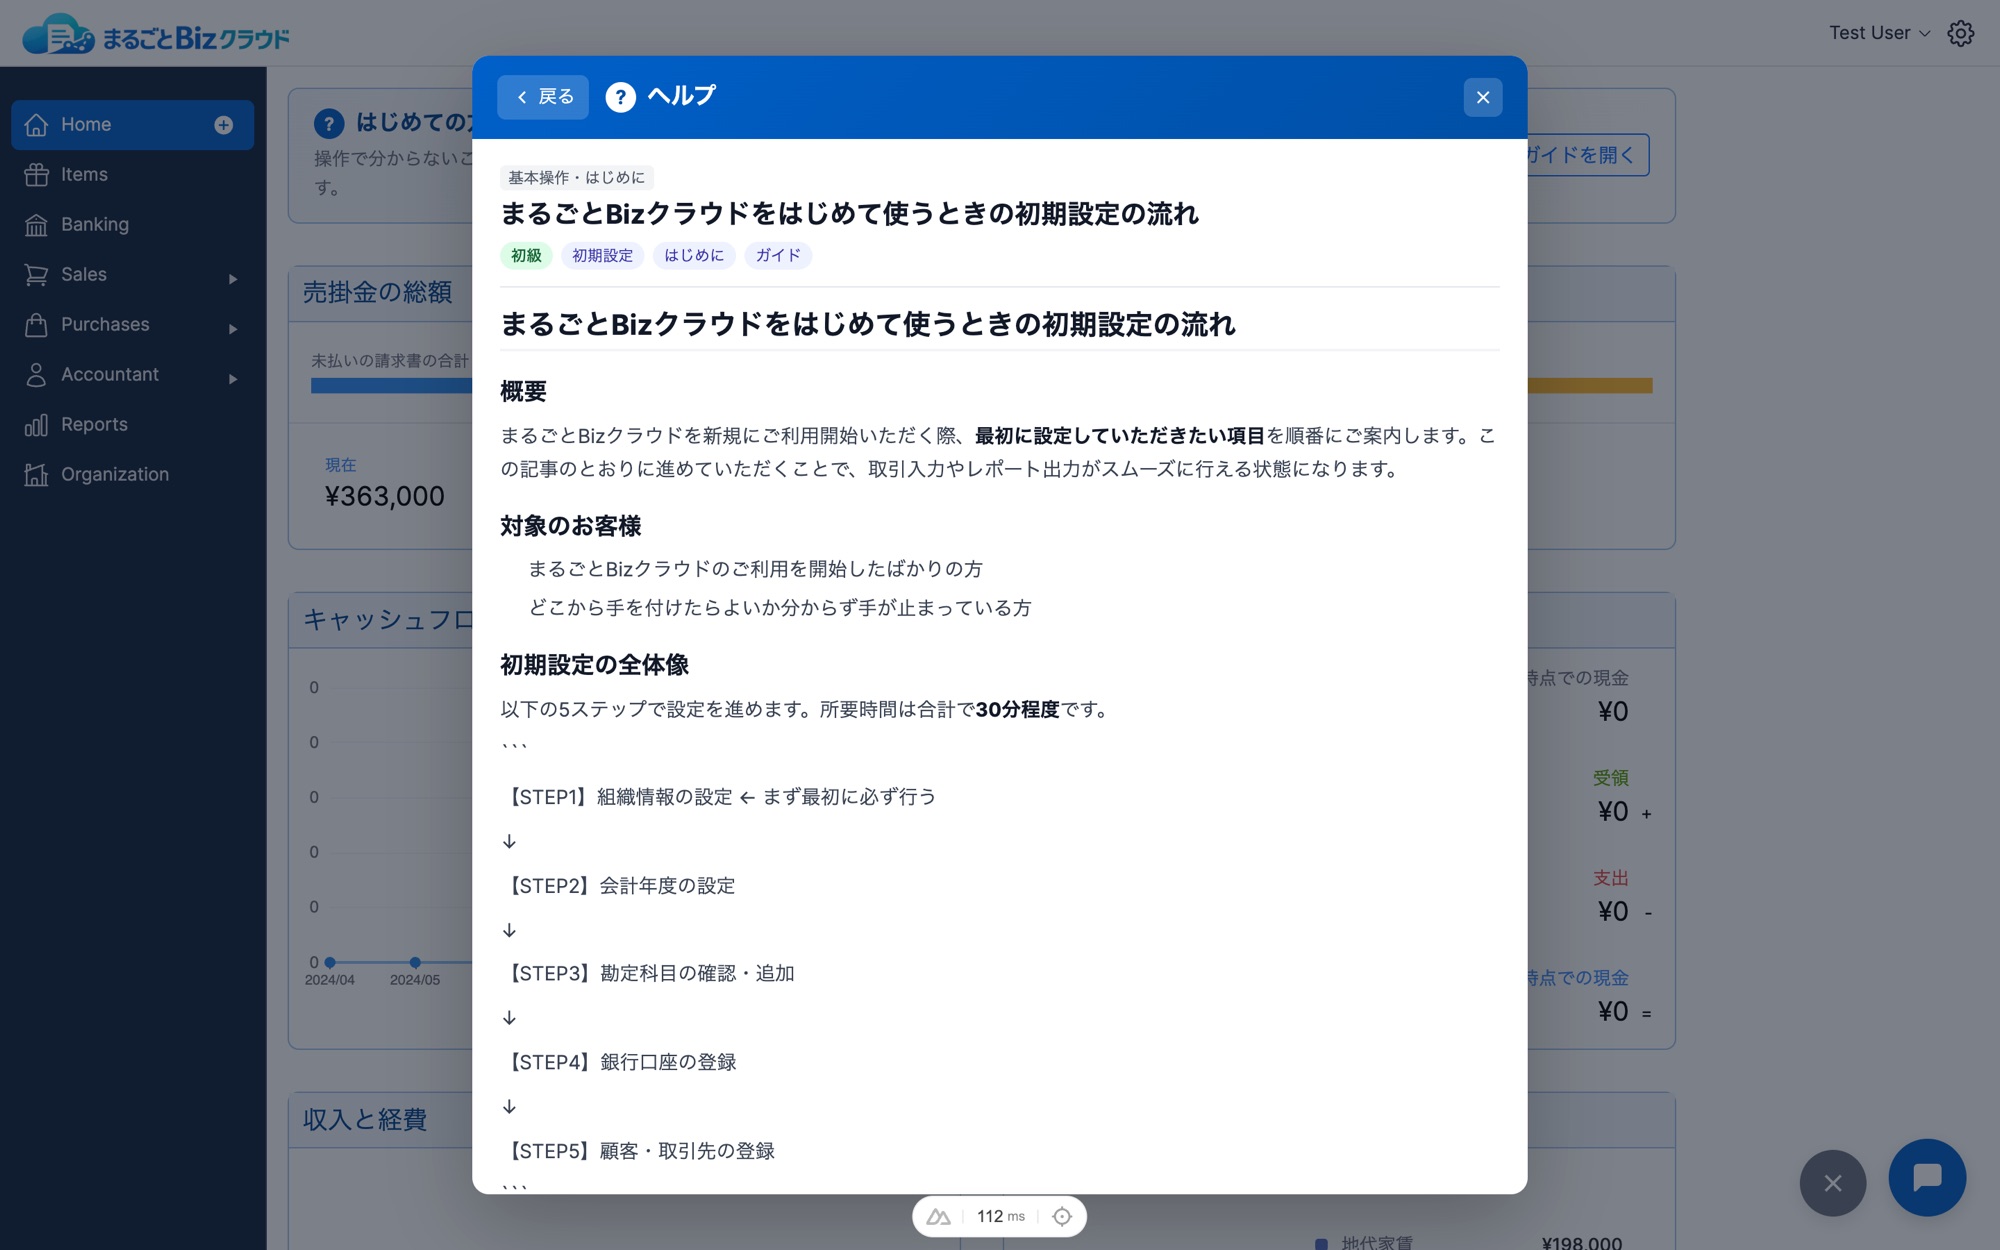2000x1250 pixels.
Task: Expand the Sales submenu arrow
Action: point(233,279)
